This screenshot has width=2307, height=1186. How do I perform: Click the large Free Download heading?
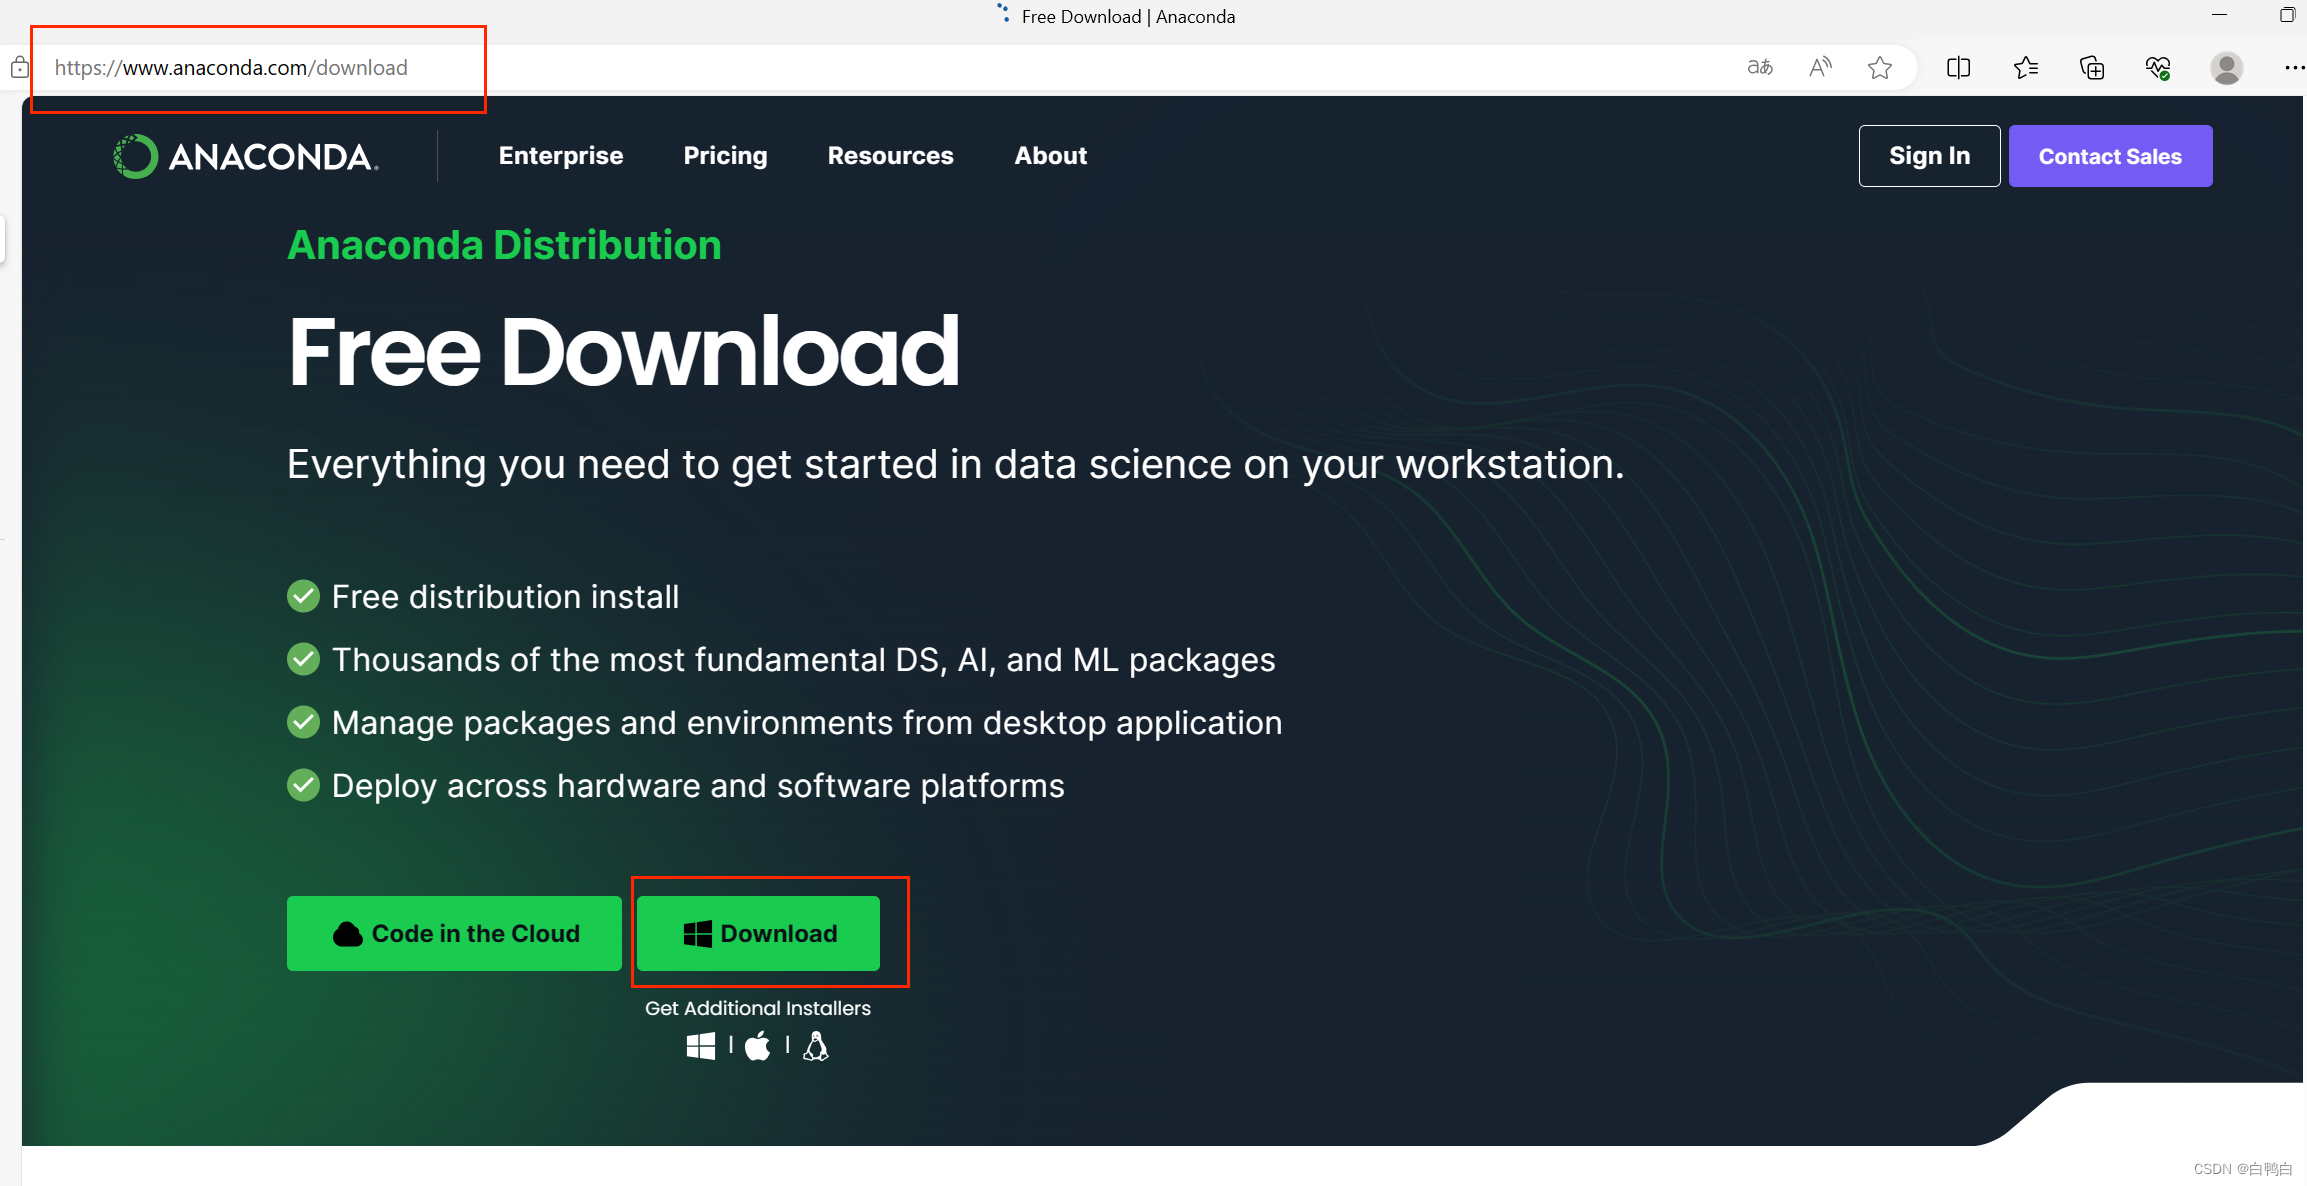pyautogui.click(x=624, y=351)
